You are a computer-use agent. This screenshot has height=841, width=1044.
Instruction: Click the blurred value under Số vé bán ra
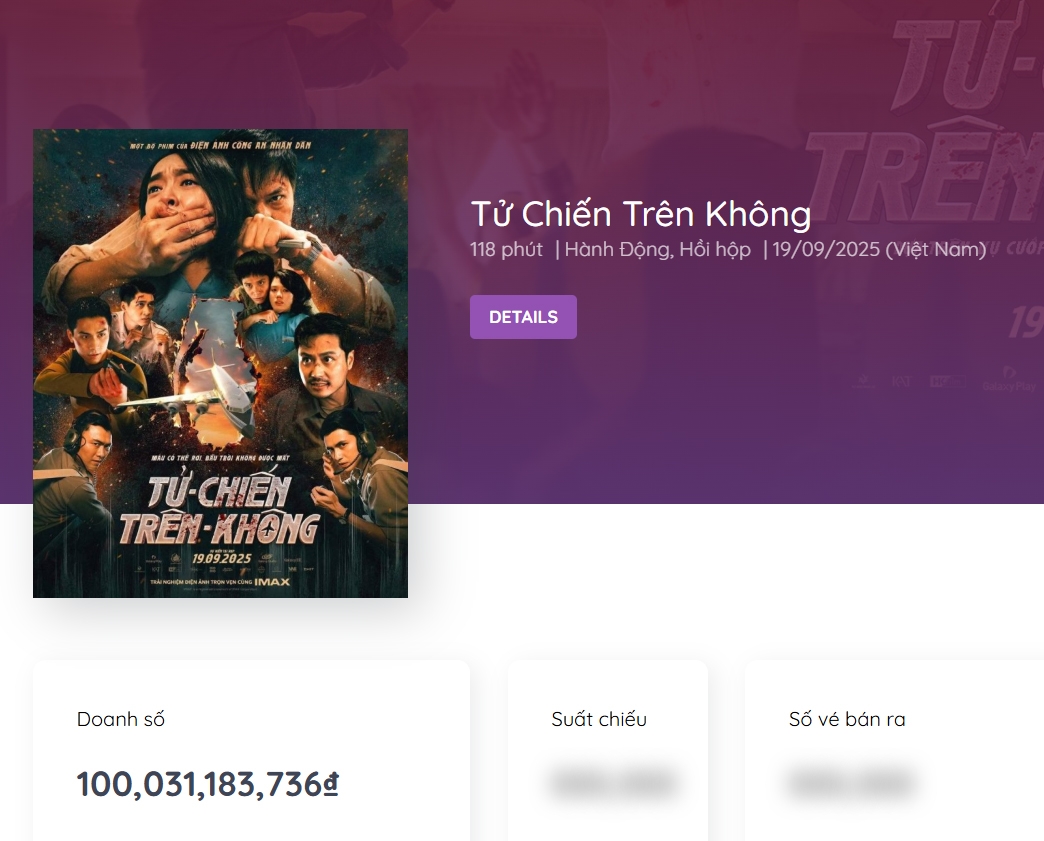click(x=849, y=786)
